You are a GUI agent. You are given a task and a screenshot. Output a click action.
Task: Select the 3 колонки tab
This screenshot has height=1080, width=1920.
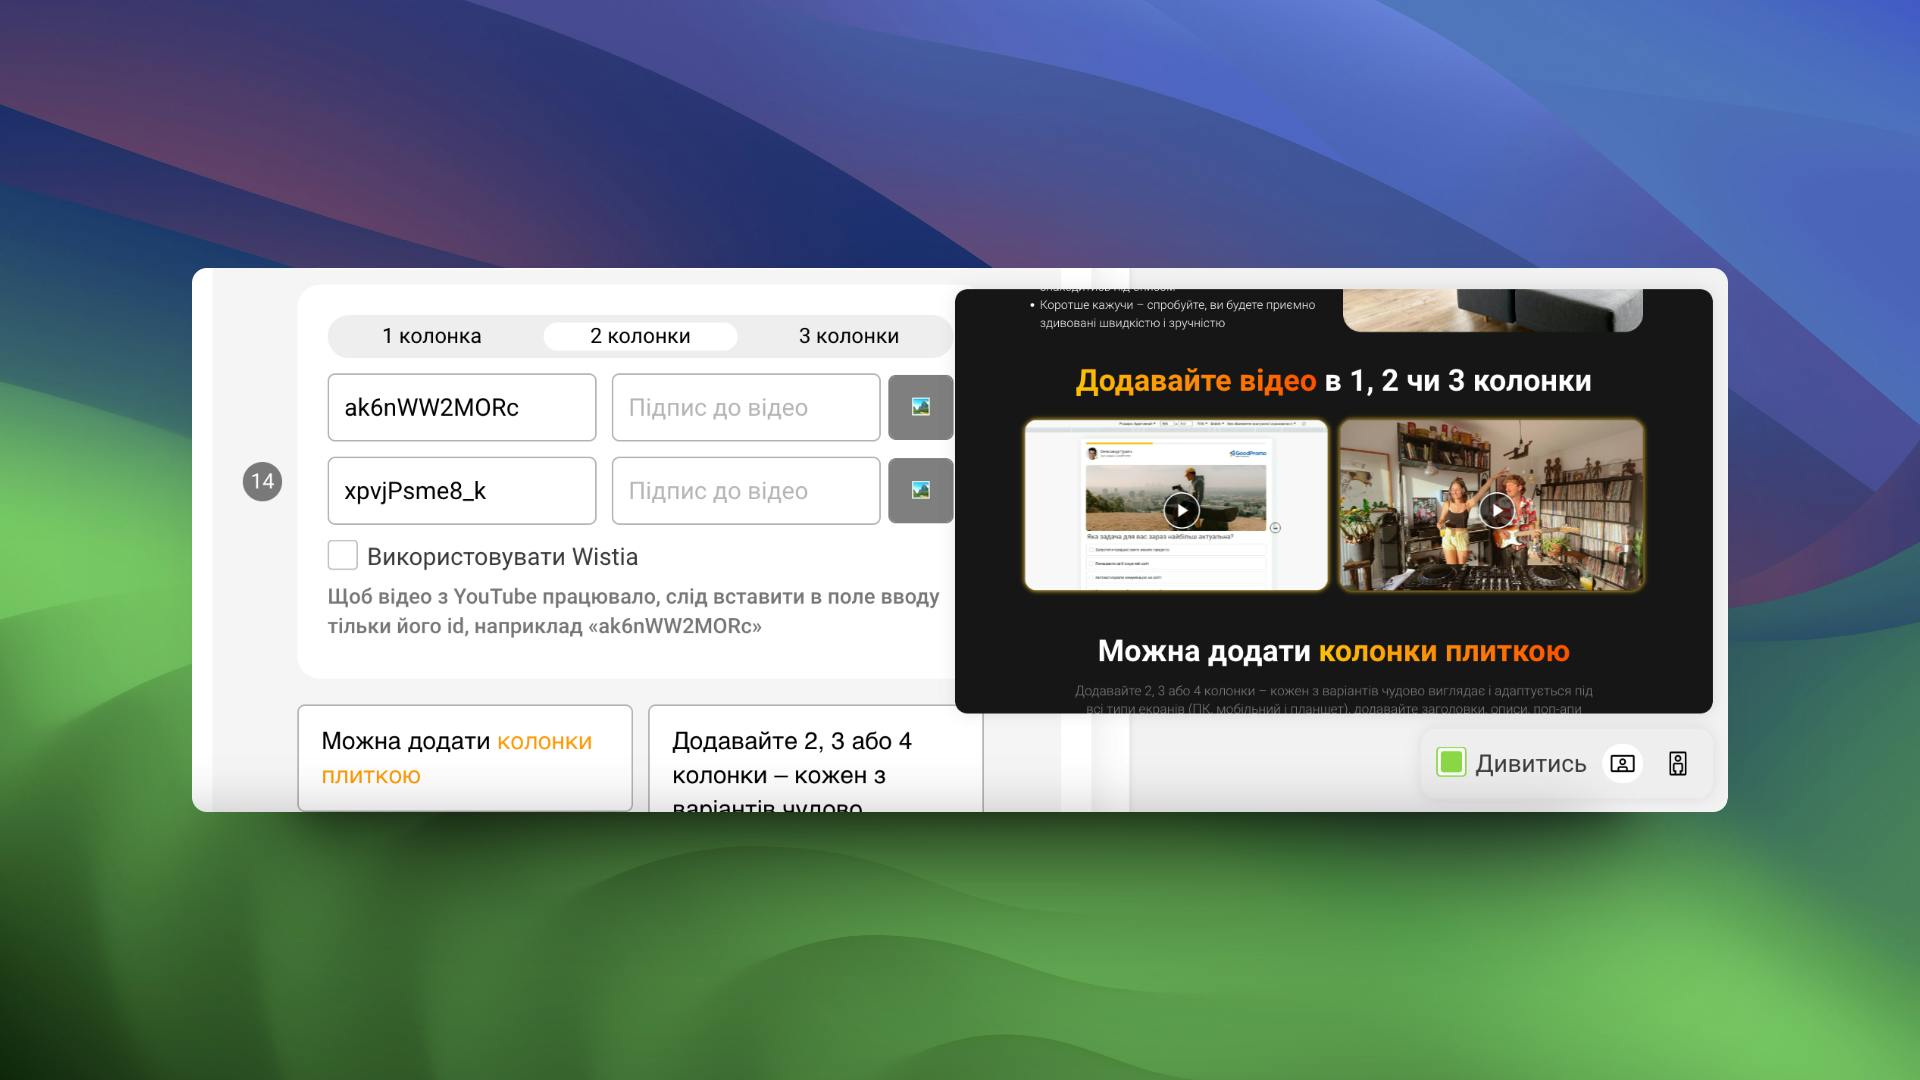click(x=848, y=336)
